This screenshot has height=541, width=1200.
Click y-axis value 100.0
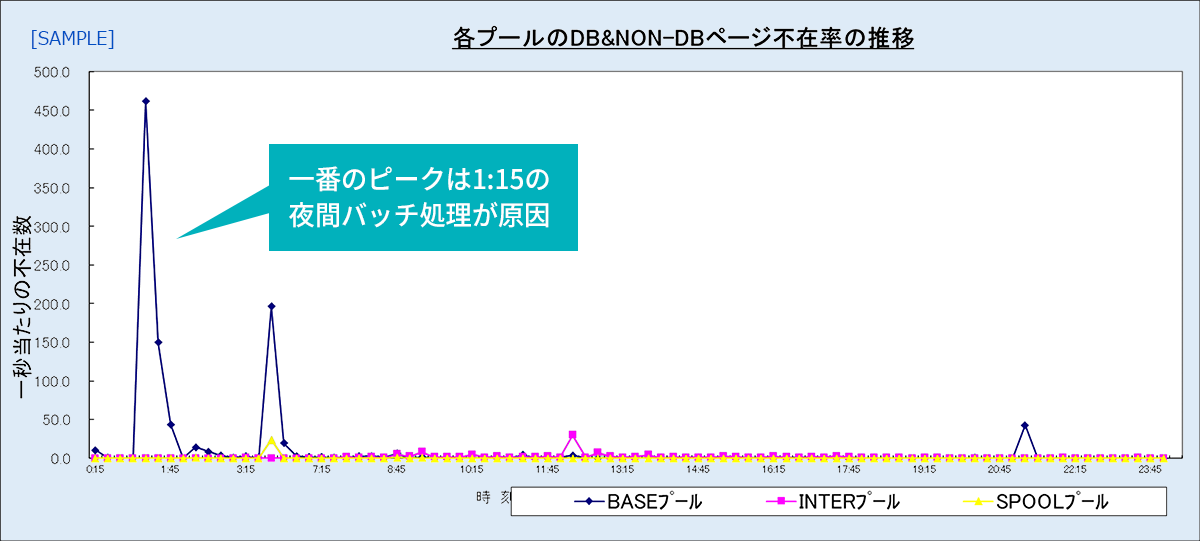click(x=52, y=381)
